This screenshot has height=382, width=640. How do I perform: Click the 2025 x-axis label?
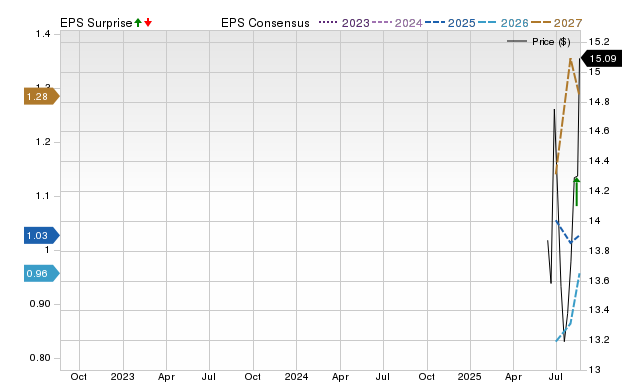(470, 376)
